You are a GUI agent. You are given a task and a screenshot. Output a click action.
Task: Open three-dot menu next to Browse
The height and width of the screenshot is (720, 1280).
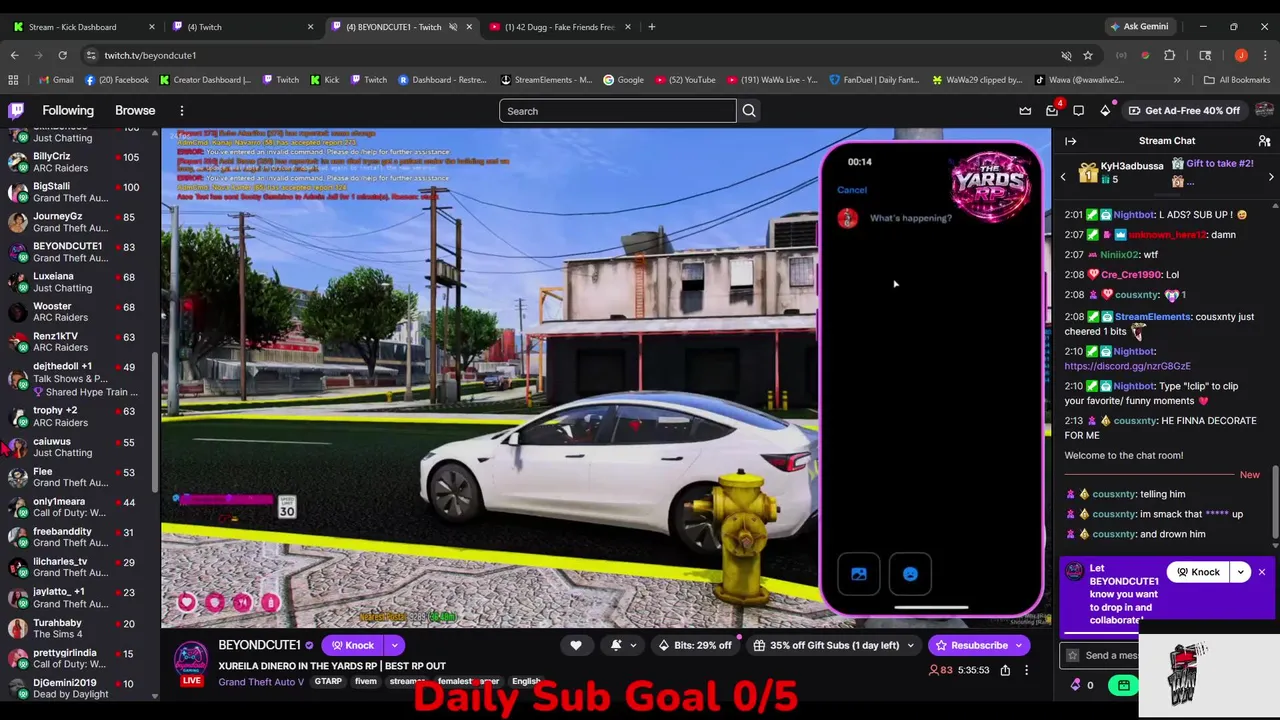182,111
